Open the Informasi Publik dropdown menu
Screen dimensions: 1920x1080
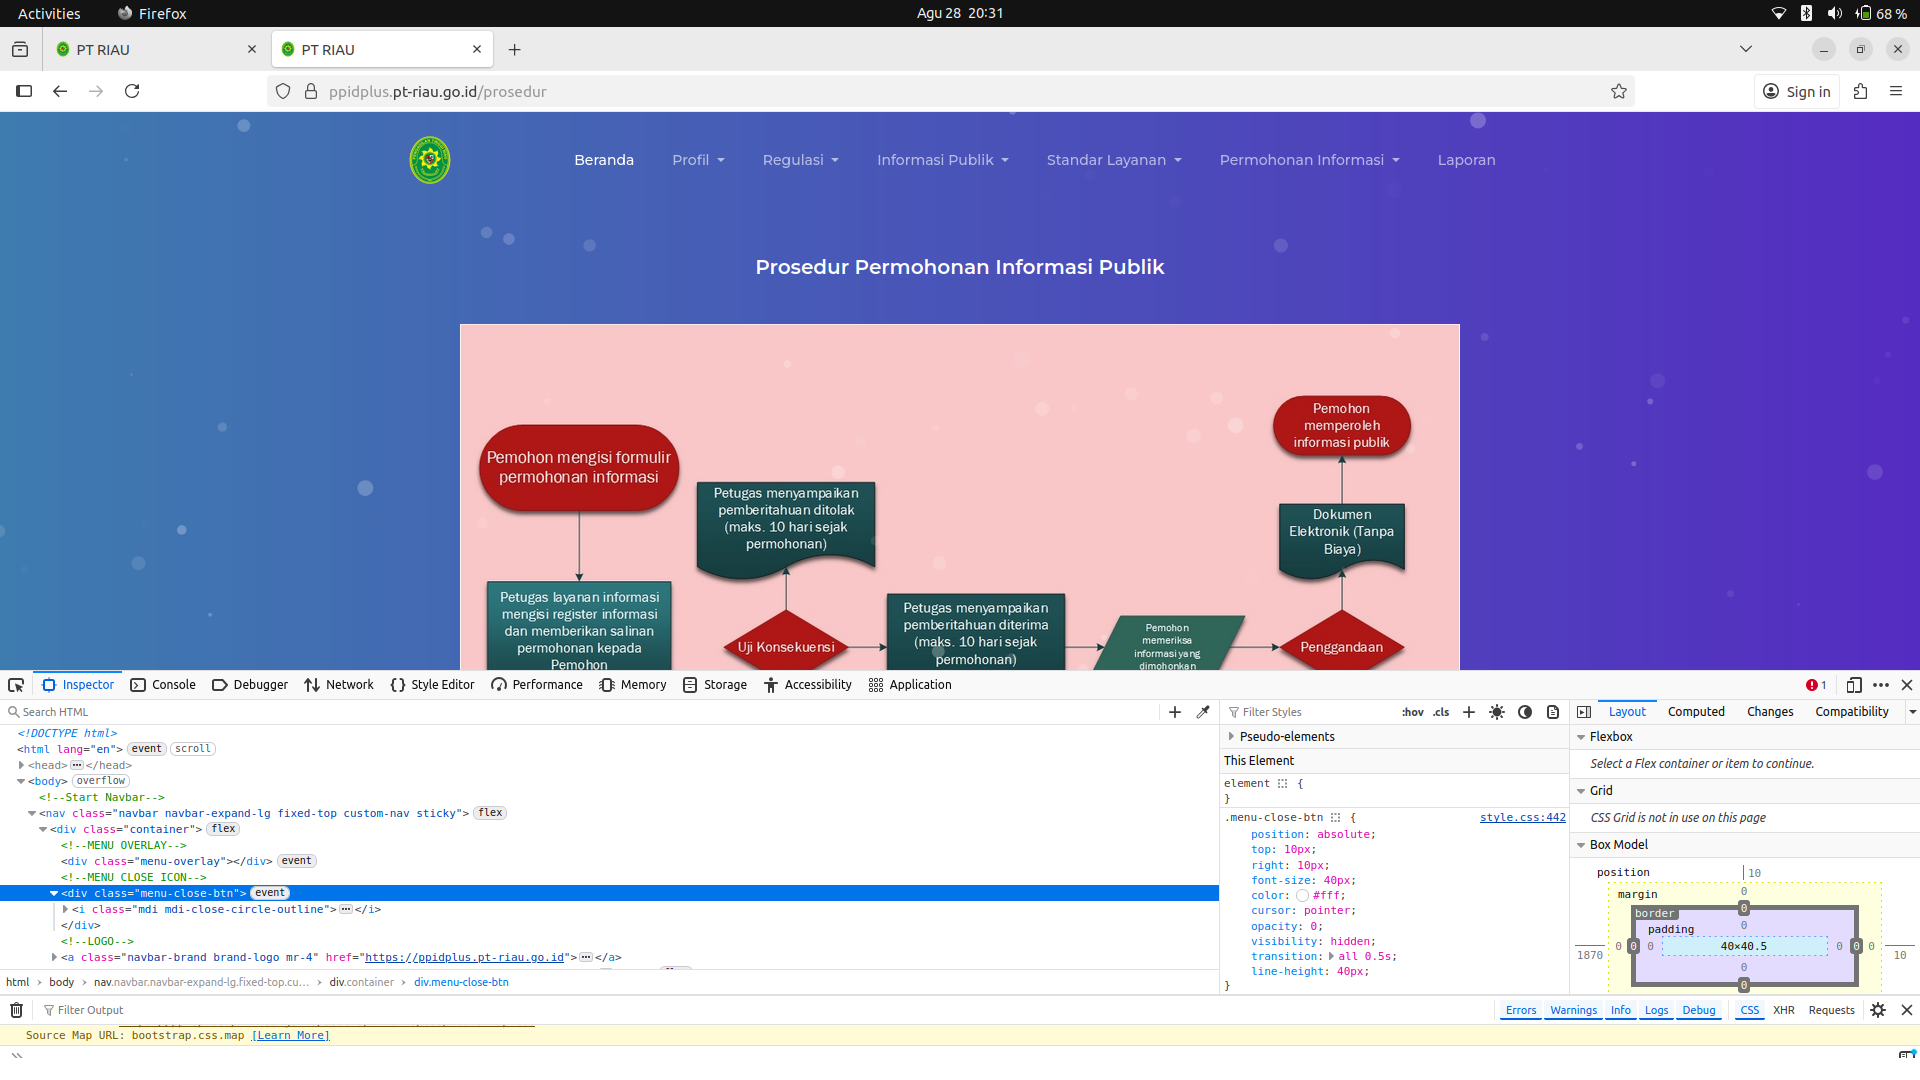[943, 160]
